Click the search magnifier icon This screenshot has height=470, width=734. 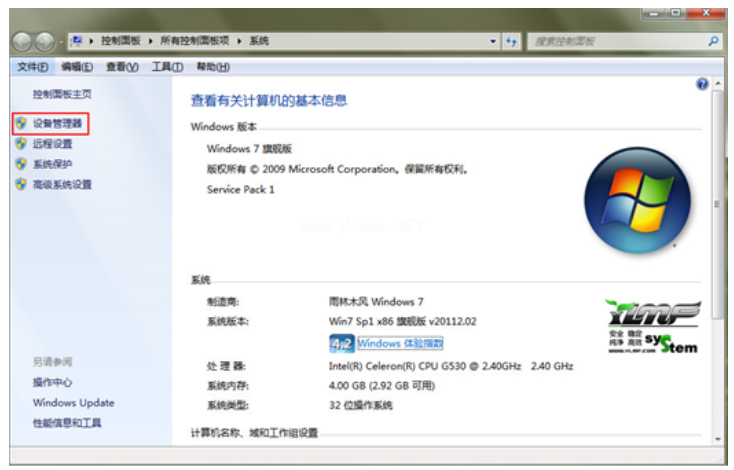[x=713, y=42]
